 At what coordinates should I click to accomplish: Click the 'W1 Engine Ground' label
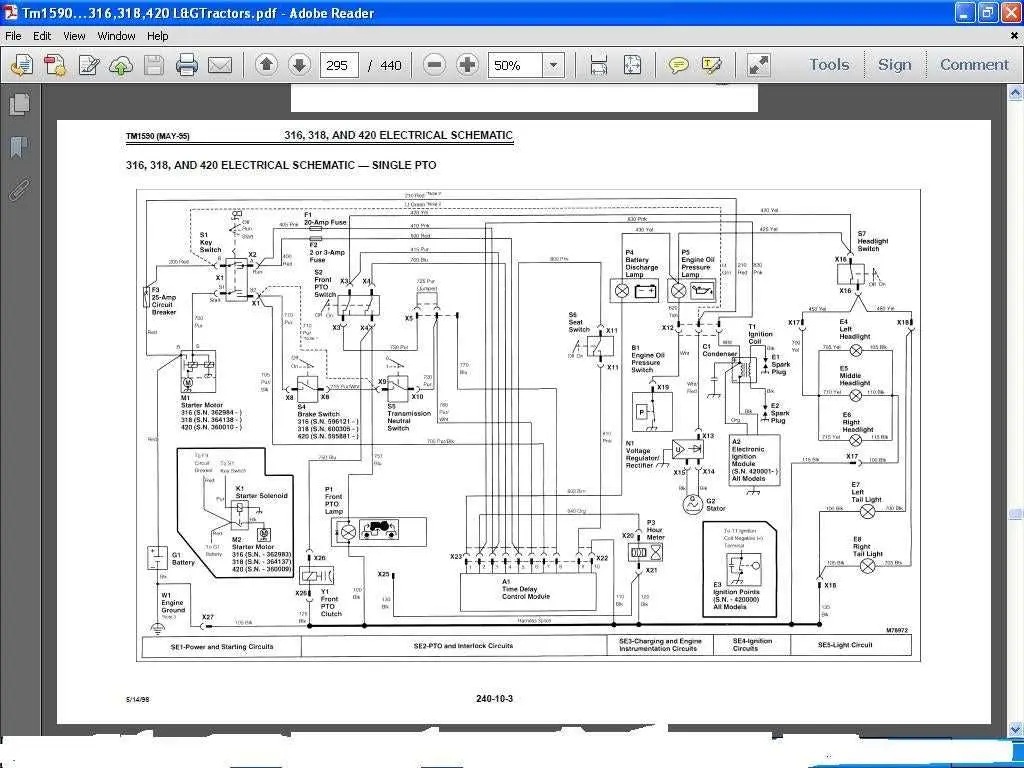click(x=173, y=603)
